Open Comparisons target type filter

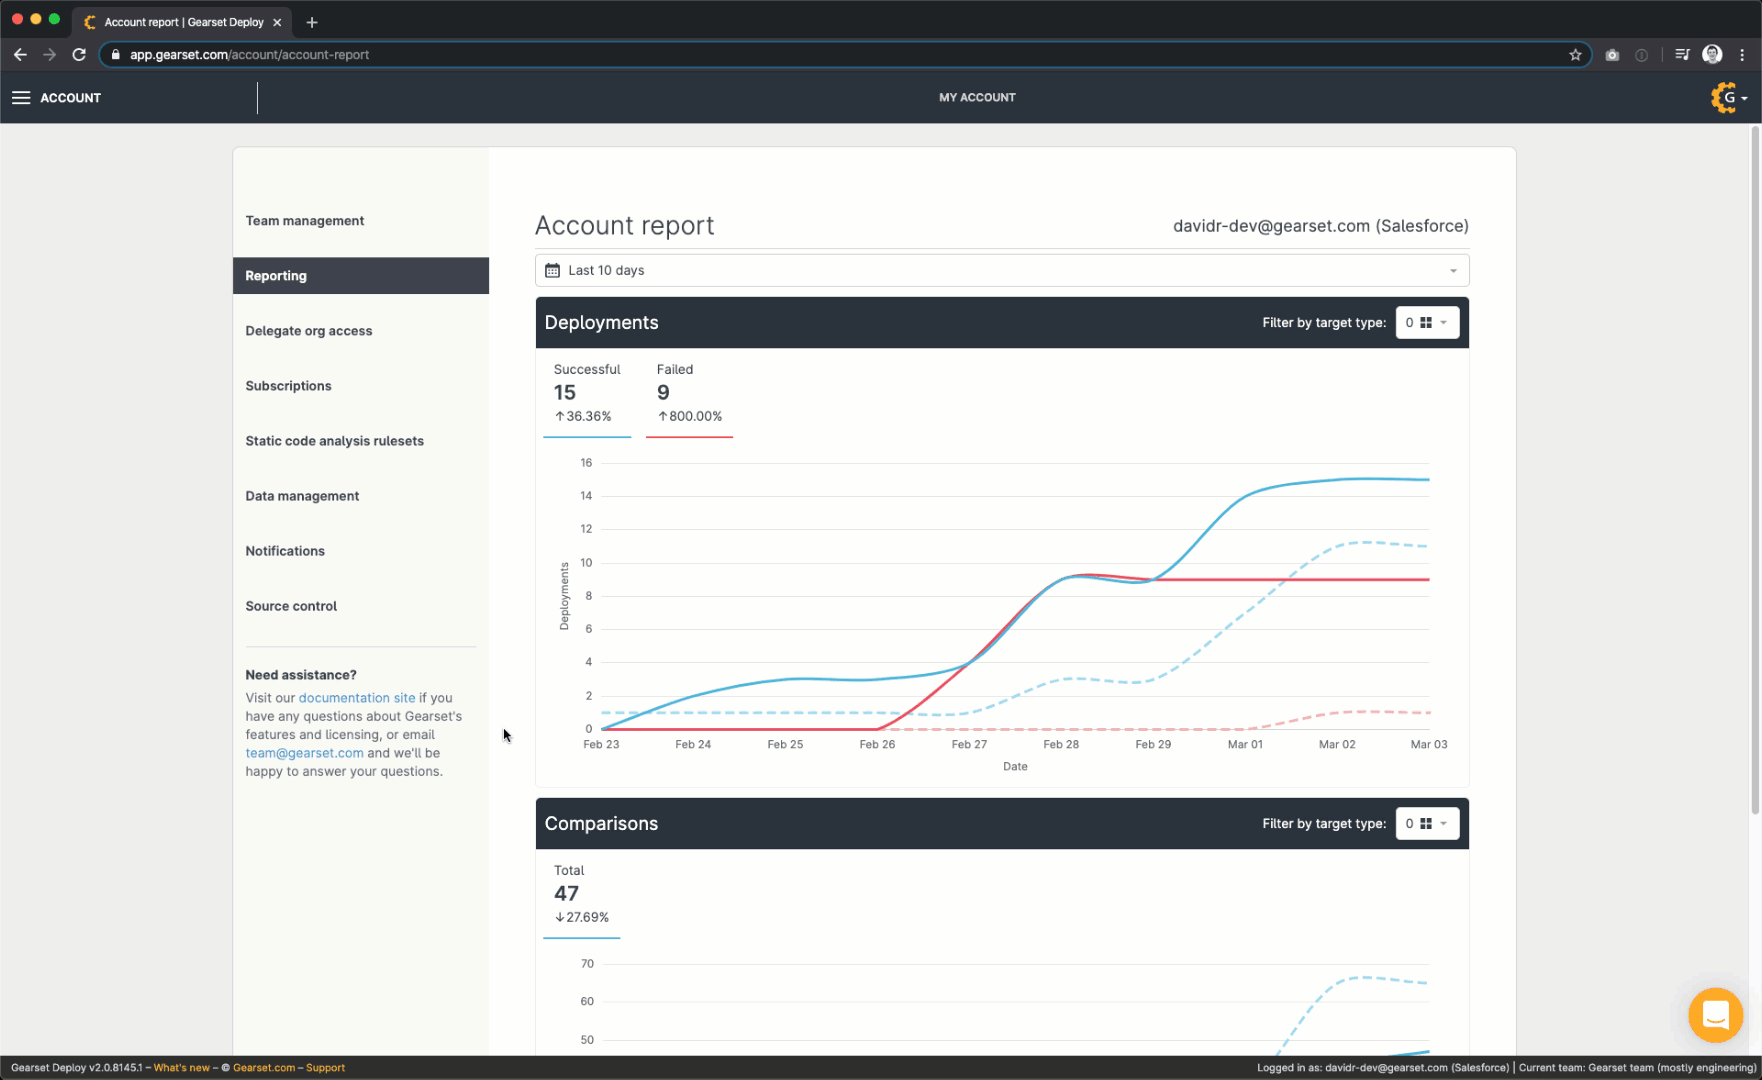1427,824
